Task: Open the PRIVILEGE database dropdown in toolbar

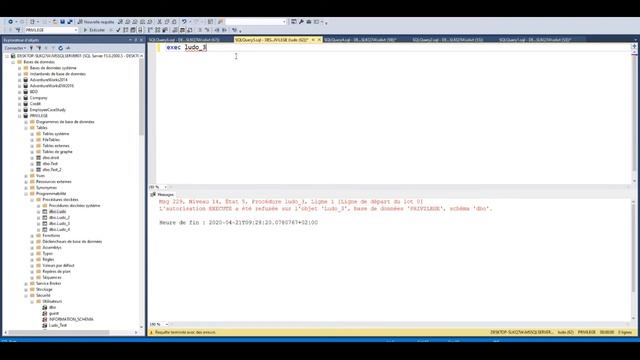Action: point(51,30)
